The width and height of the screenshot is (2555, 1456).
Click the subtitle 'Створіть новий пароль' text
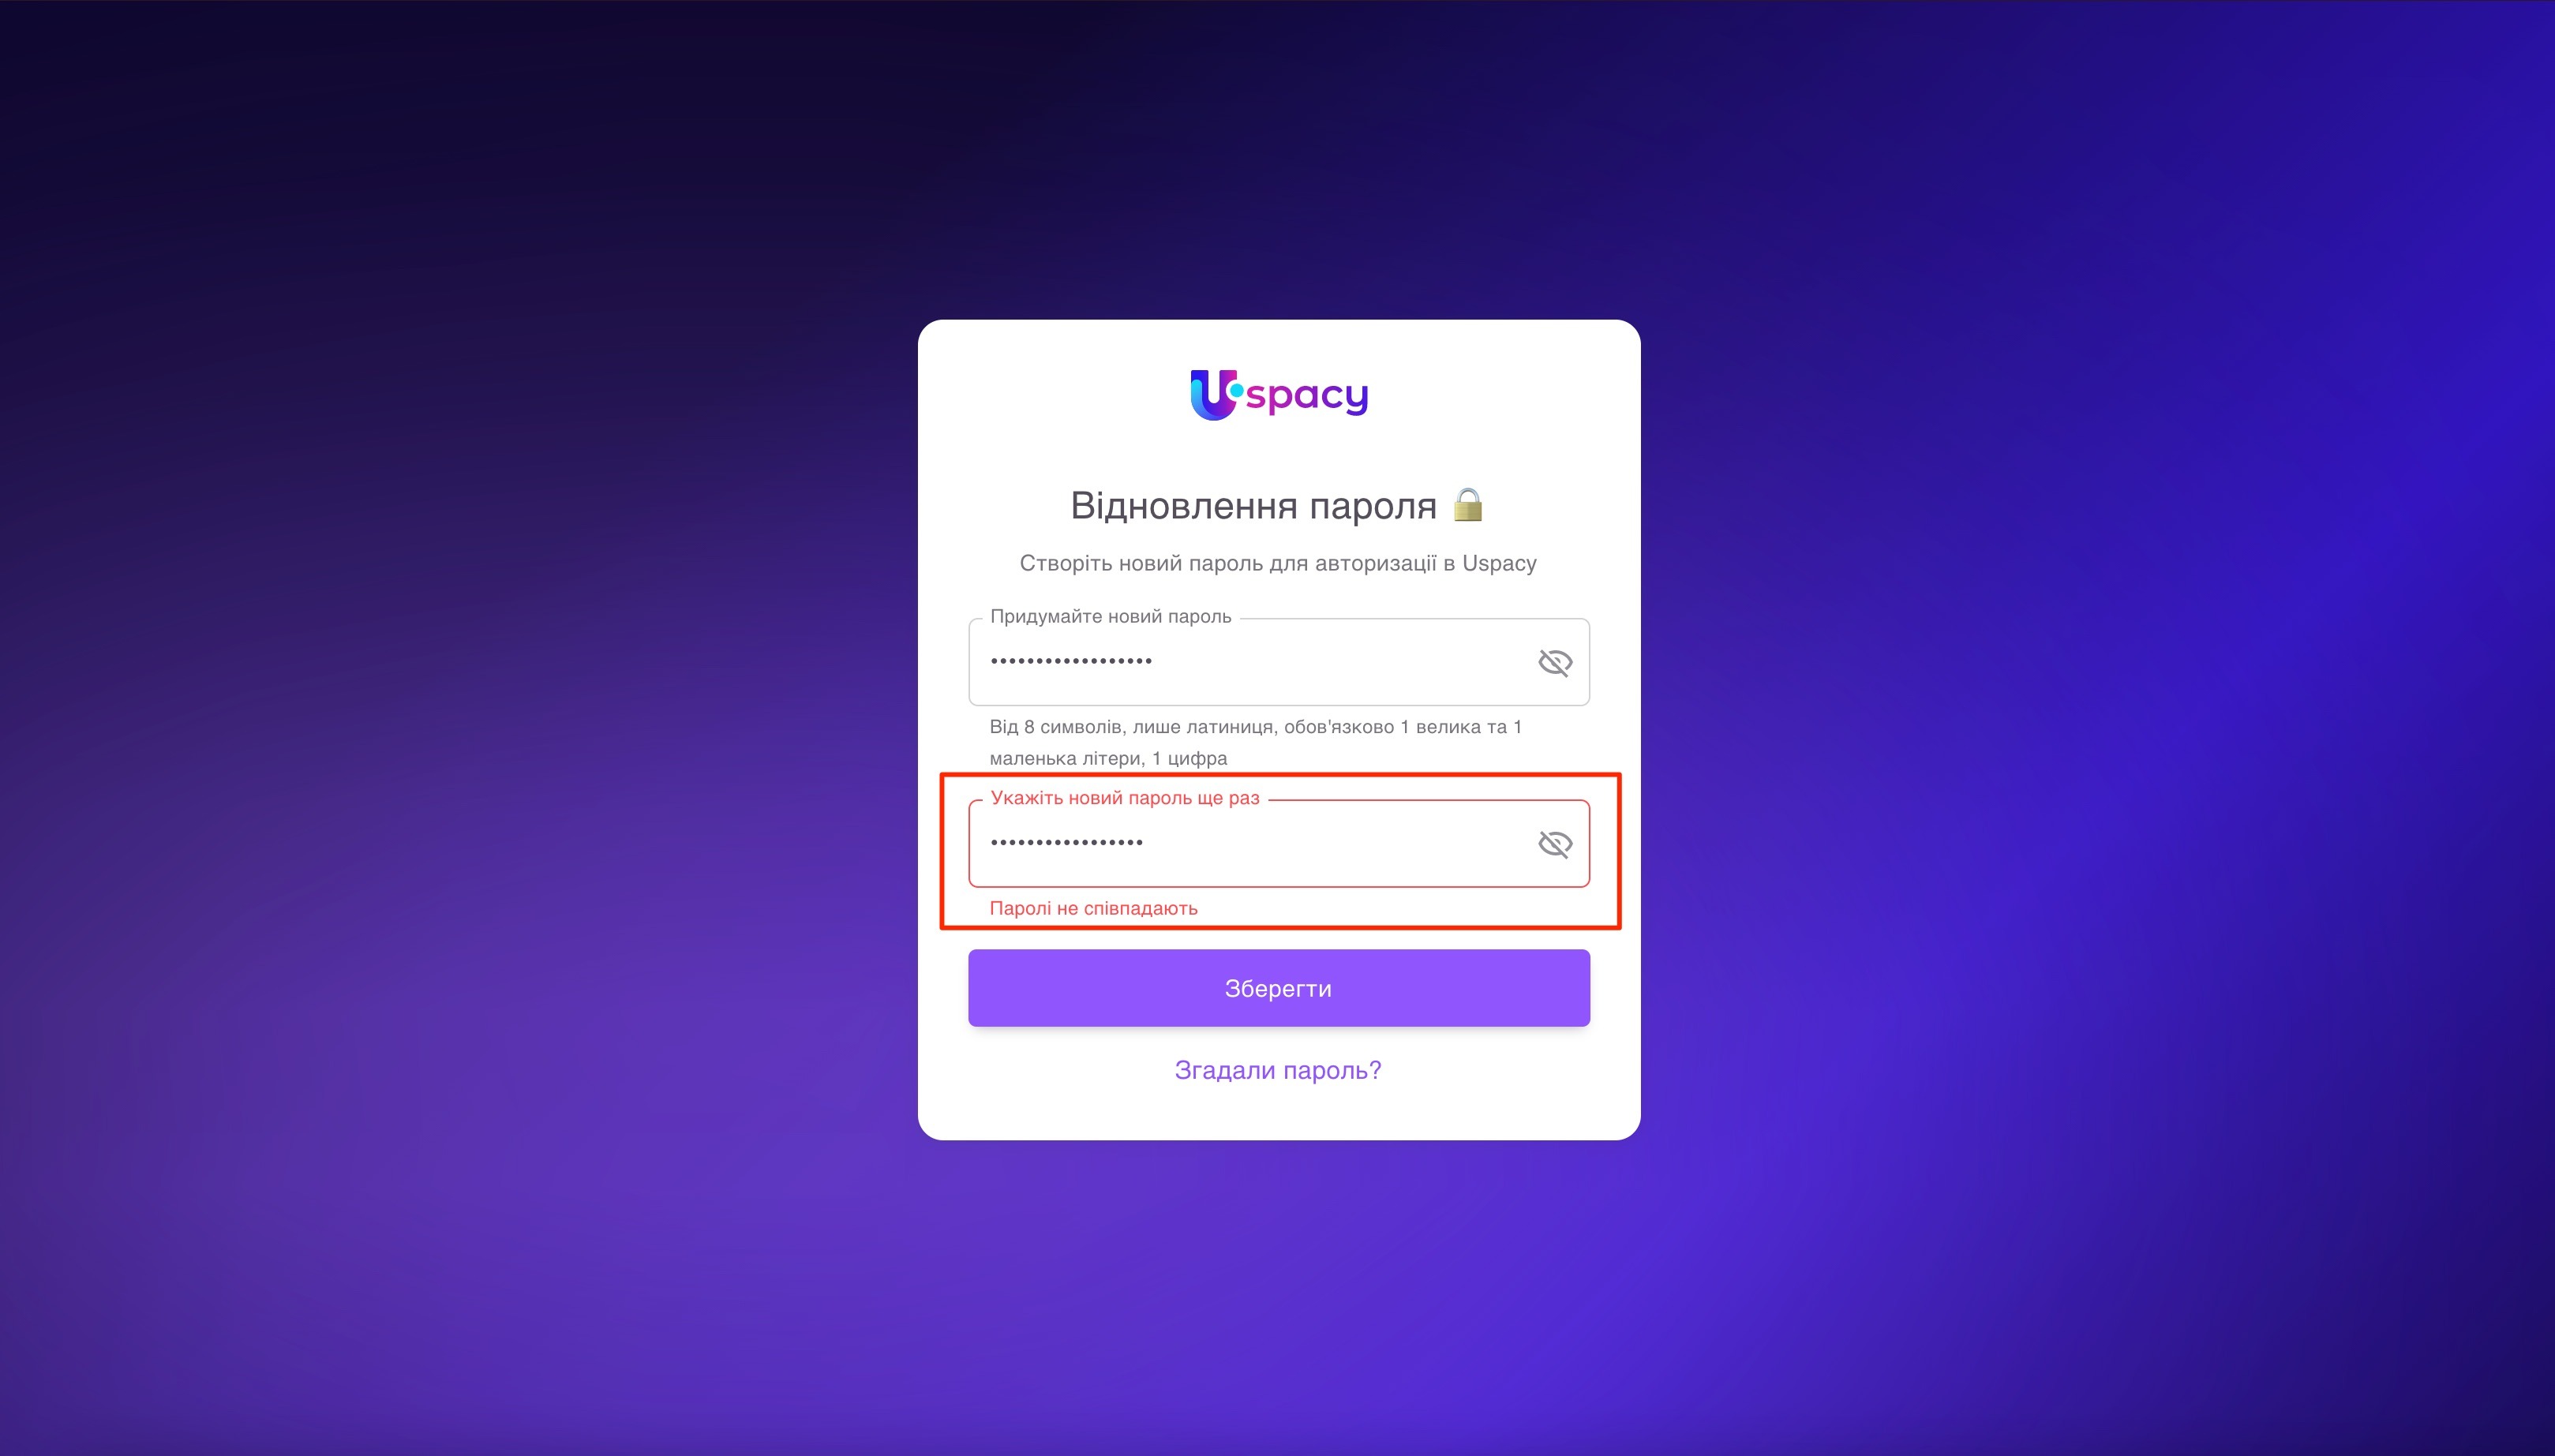click(1277, 563)
